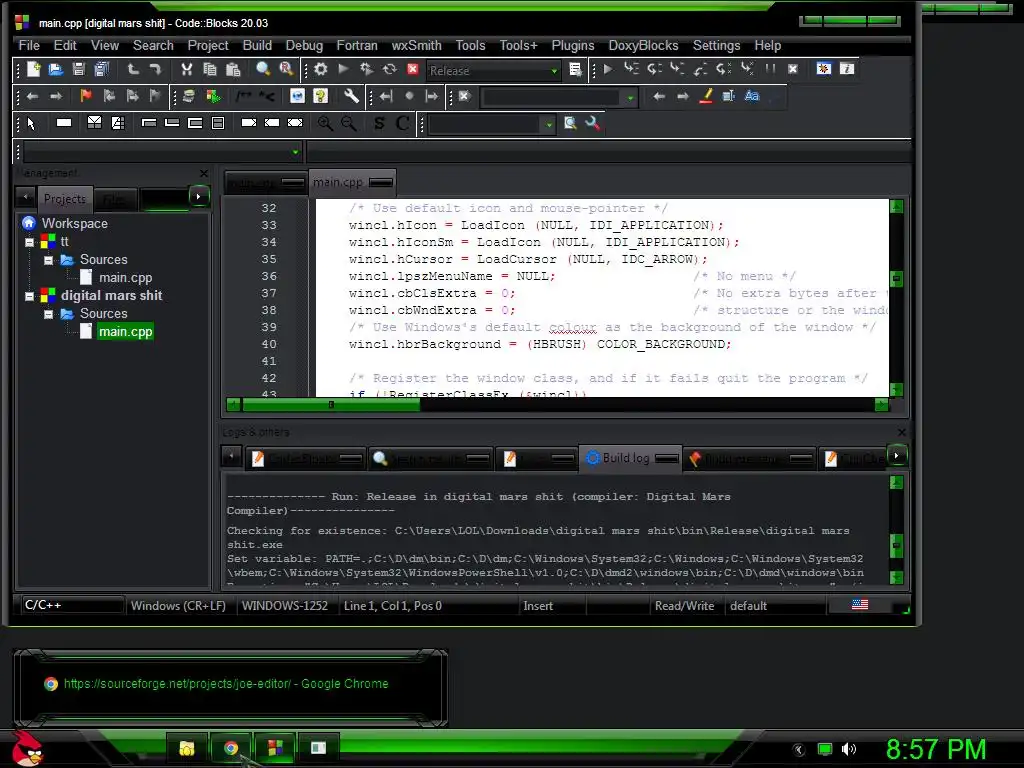Click the Open file folder icon
Screen dimensions: 1024x768
tap(56, 69)
